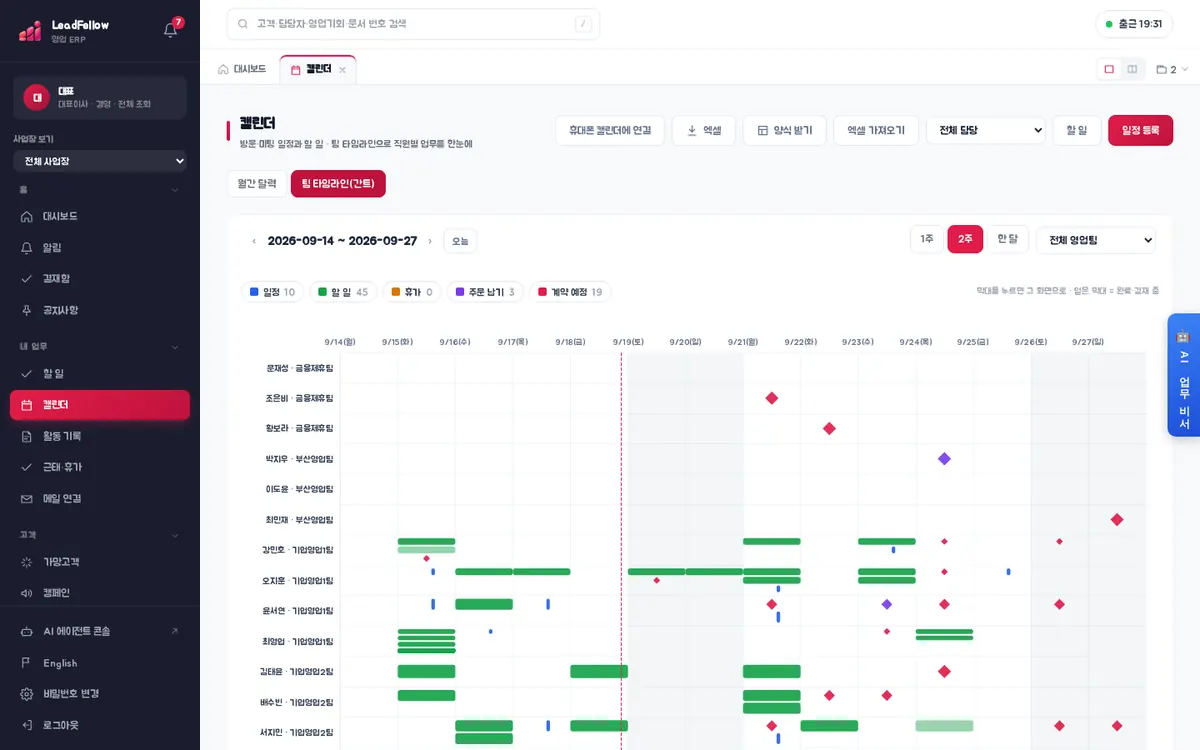Click the 엑셀 download button

coord(704,130)
